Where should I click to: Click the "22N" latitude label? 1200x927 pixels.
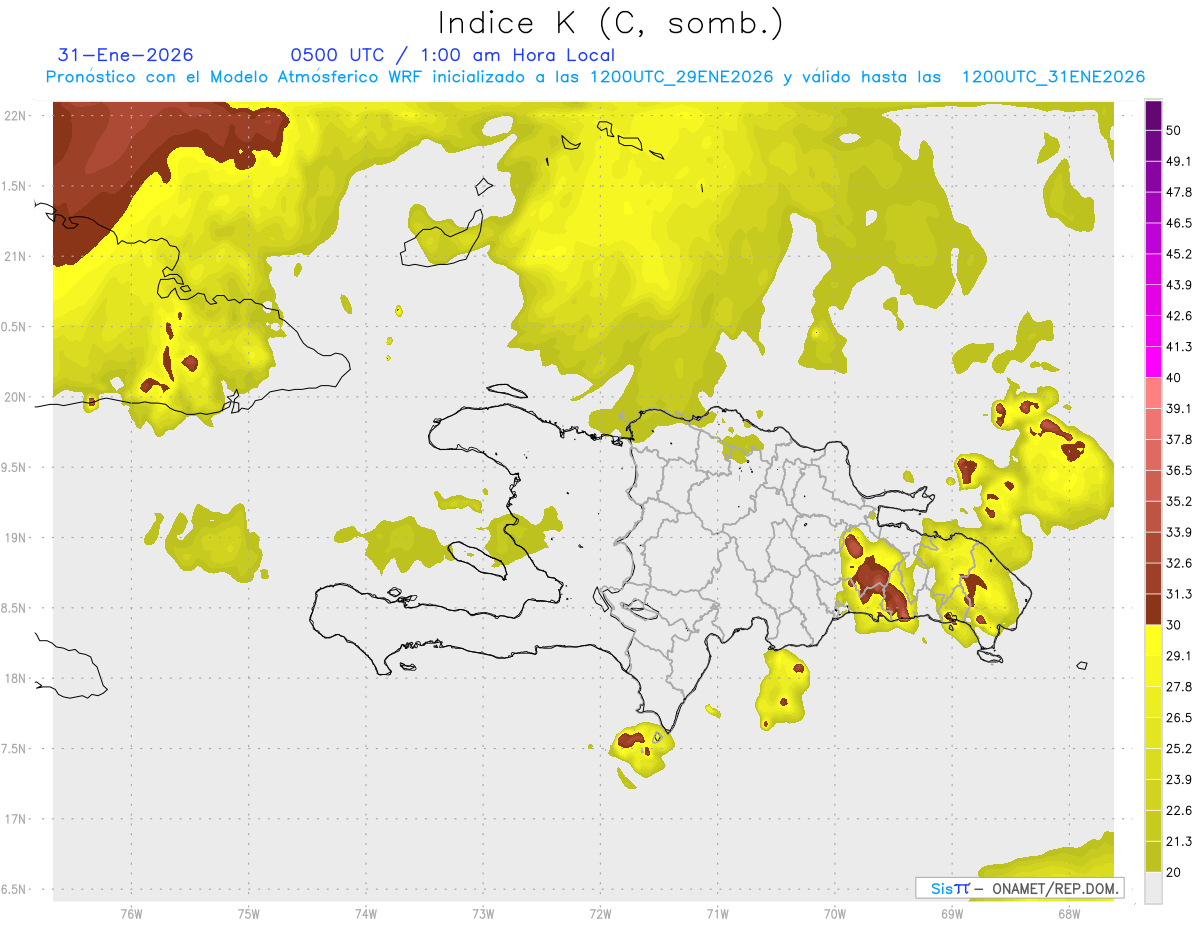tap(16, 116)
